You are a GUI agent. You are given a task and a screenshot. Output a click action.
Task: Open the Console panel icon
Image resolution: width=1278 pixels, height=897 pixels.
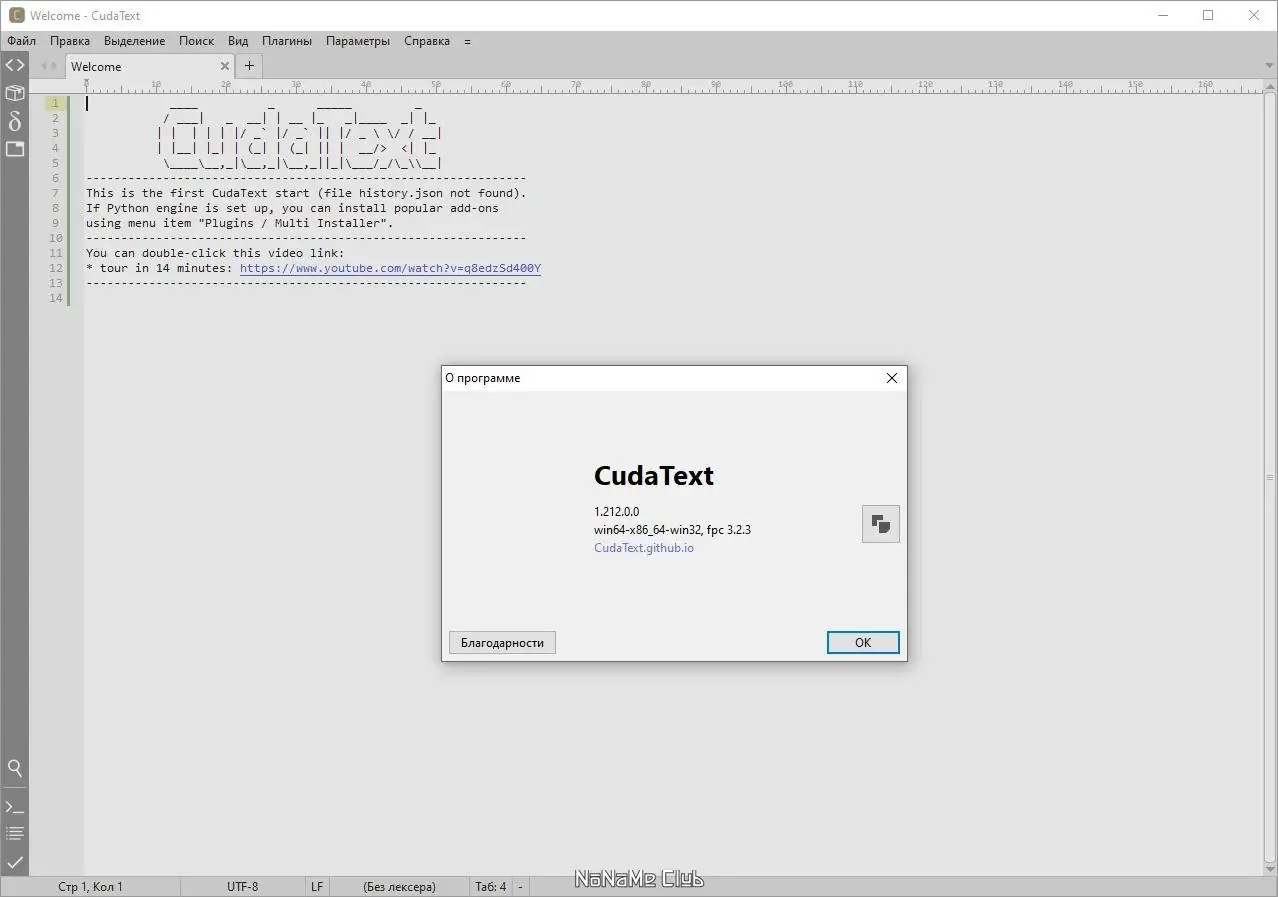(x=15, y=806)
